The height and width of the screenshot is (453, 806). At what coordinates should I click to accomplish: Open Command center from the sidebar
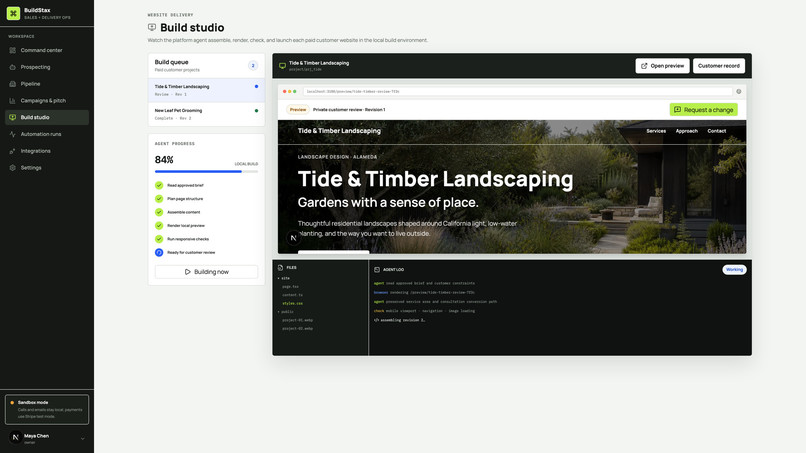pyautogui.click(x=47, y=50)
